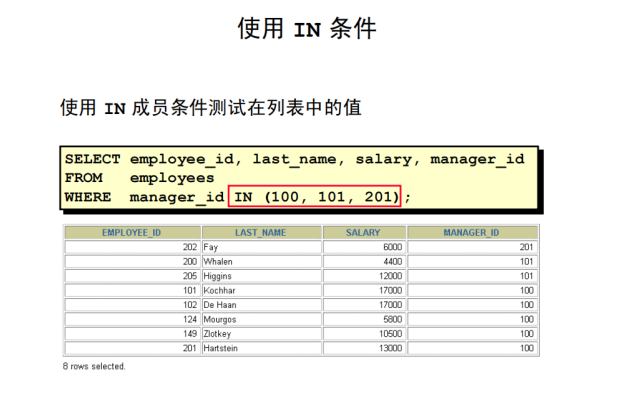Image resolution: width=617 pixels, height=394 pixels.
Task: Click the EMPLOYEE_ID column header
Action: [132, 233]
